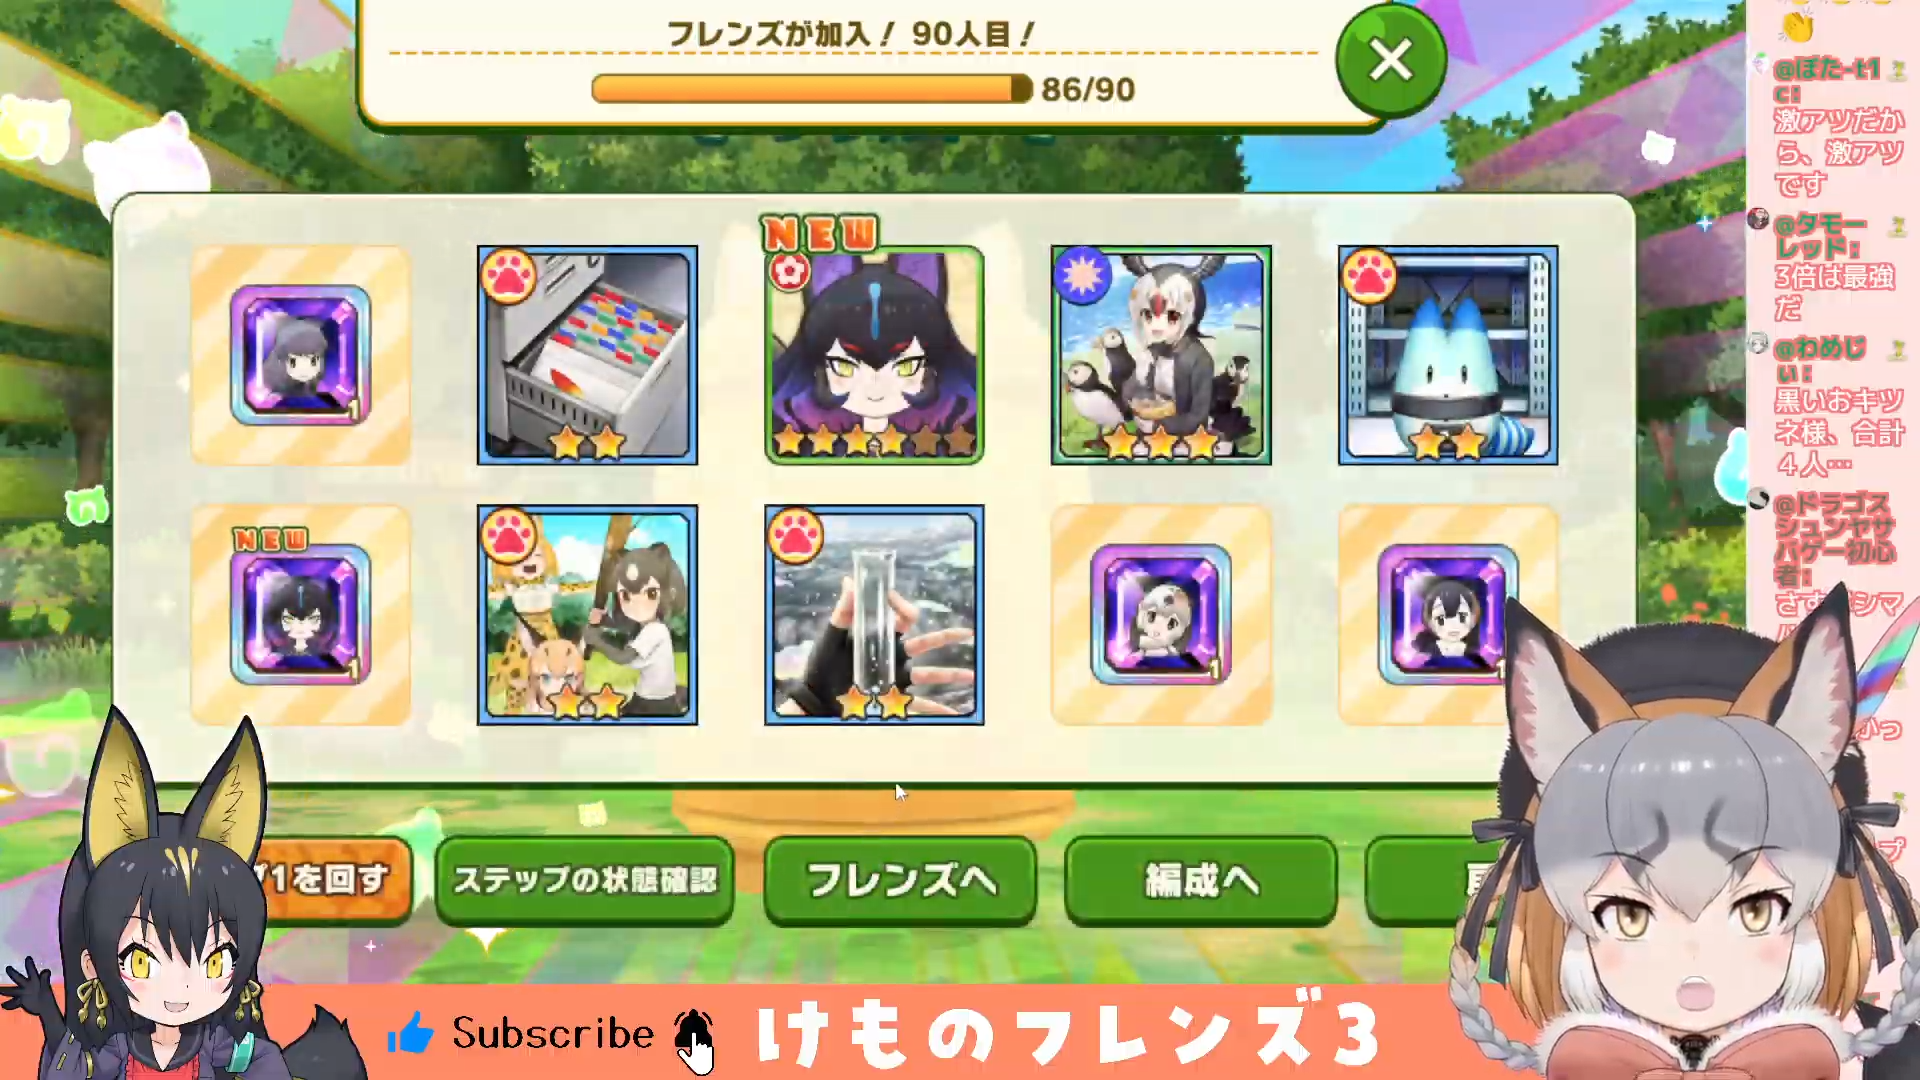Click the 86/90 friends progress bar
The image size is (1920, 1080).
[812, 89]
